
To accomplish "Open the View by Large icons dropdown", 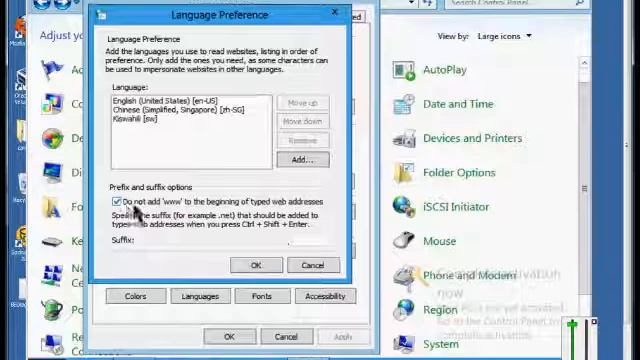I will tap(505, 36).
